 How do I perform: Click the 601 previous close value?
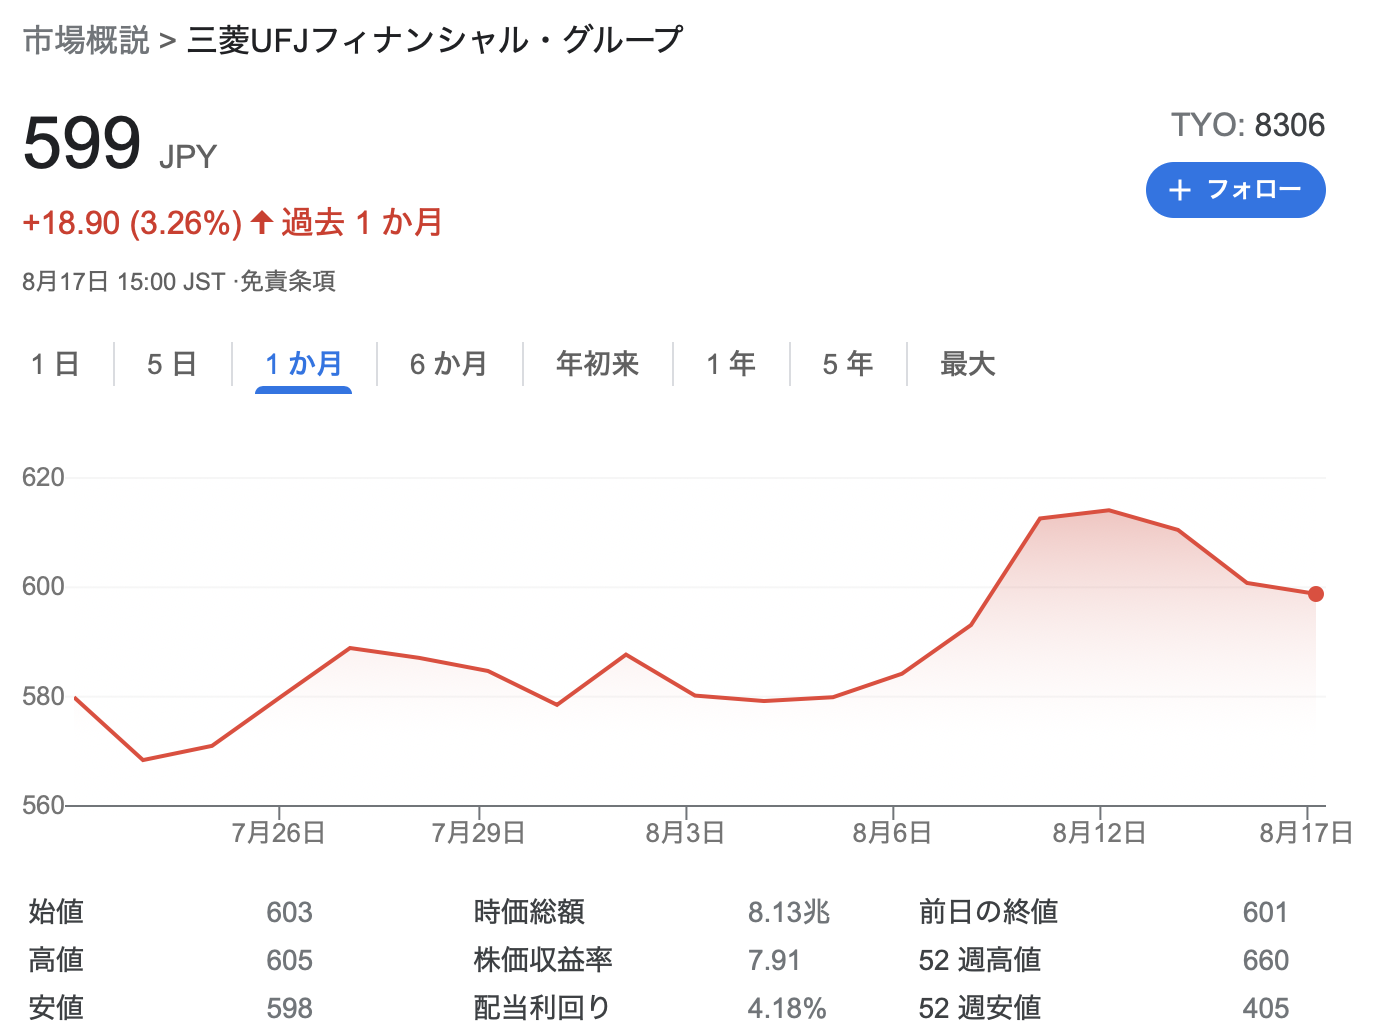click(x=1265, y=912)
